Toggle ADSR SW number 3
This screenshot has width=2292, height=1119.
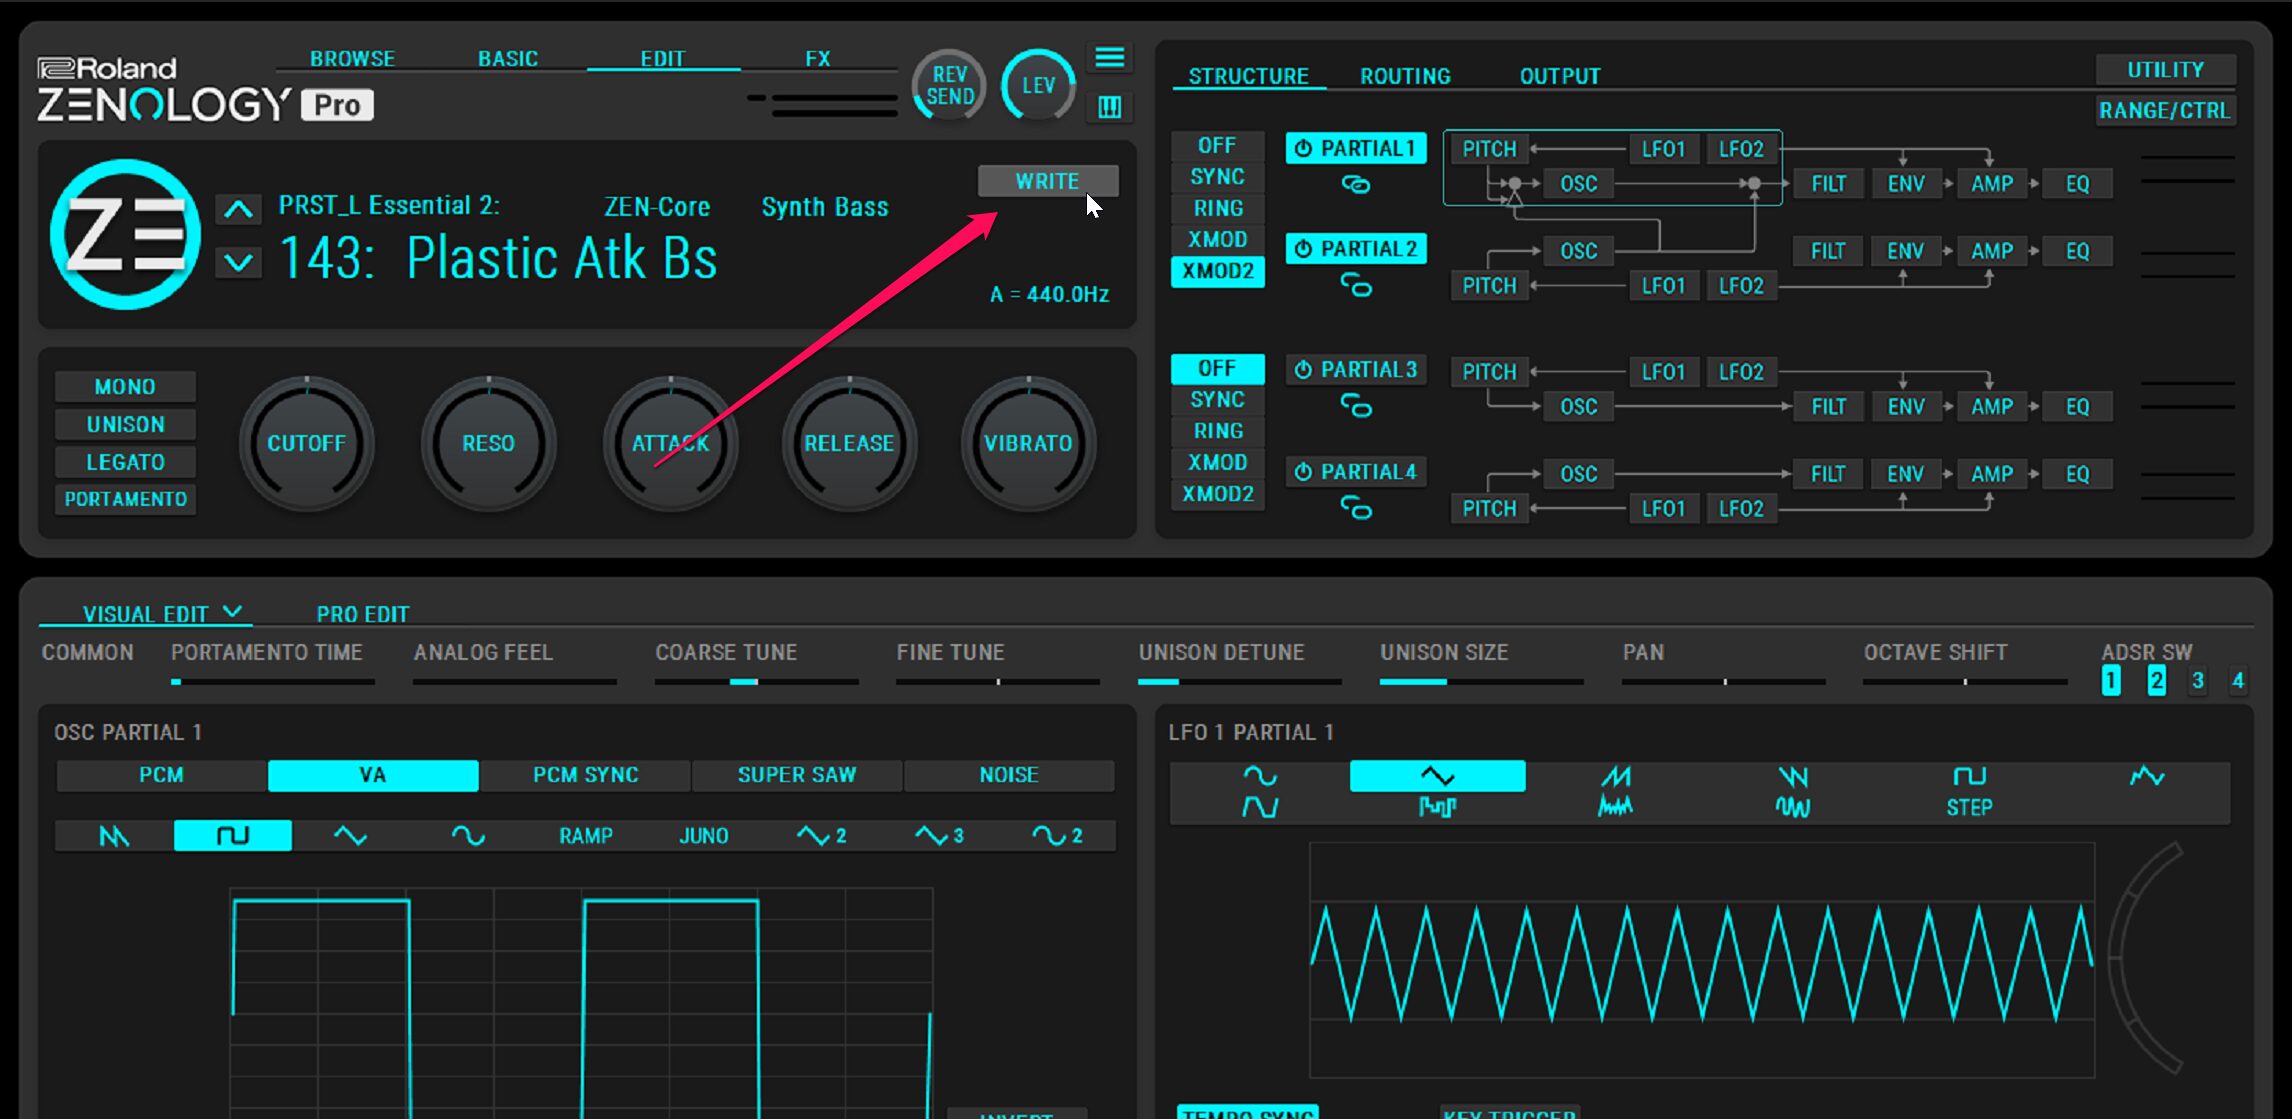(x=2197, y=681)
